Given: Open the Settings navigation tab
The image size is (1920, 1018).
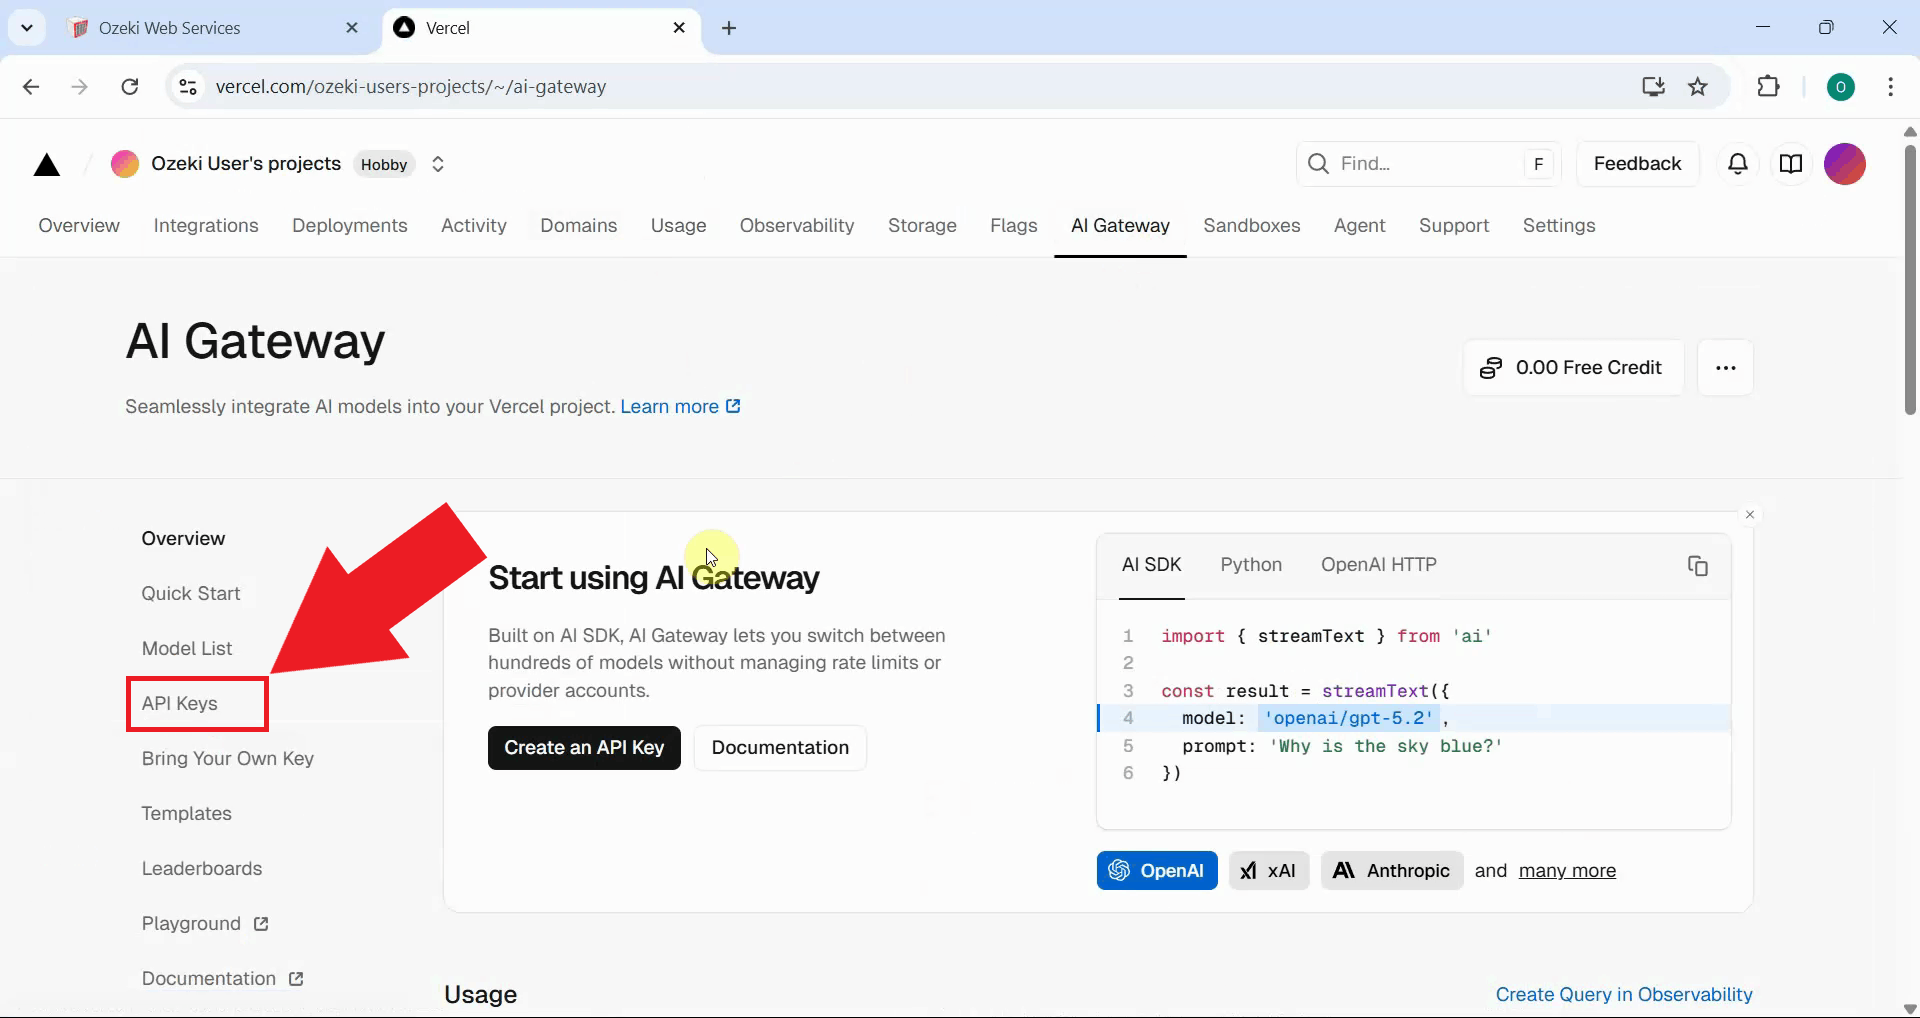Looking at the screenshot, I should (x=1559, y=226).
